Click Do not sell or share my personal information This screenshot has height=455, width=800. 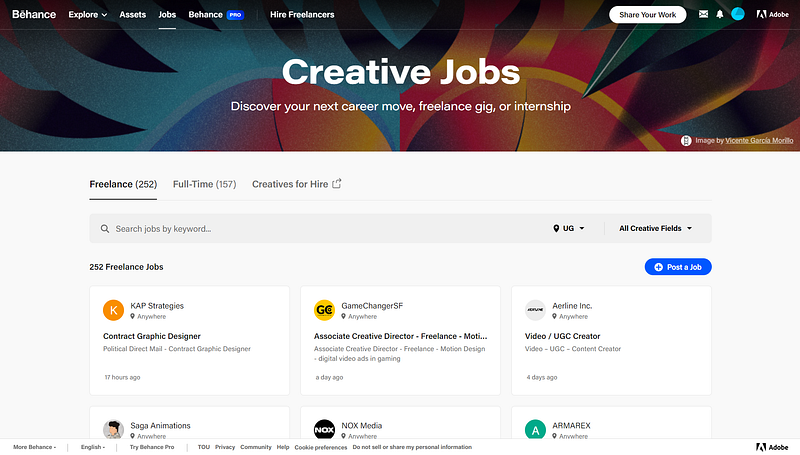[412, 447]
